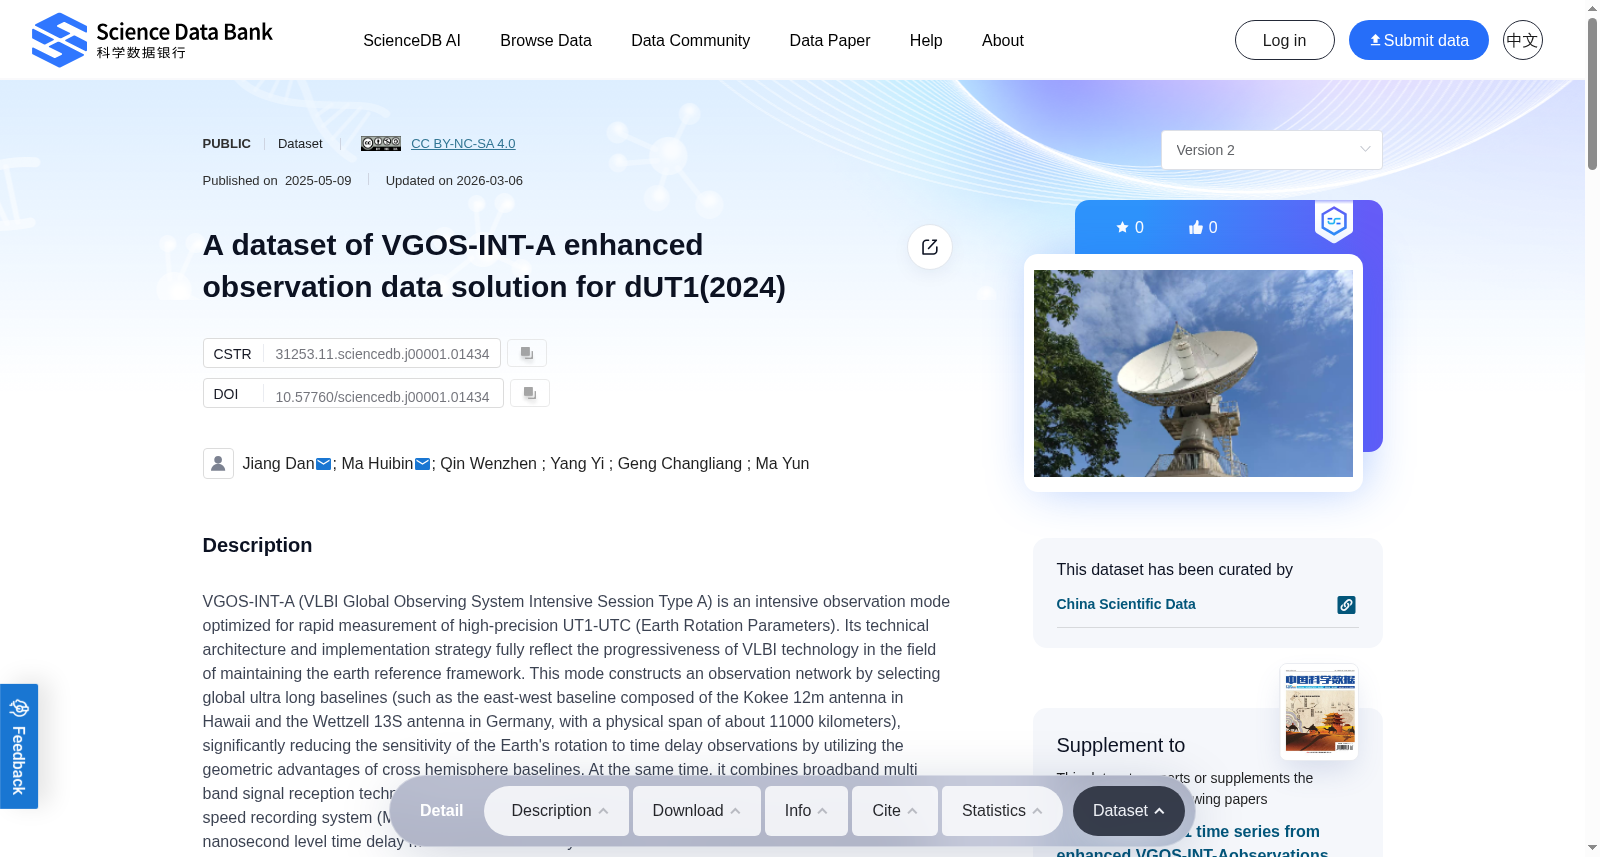The height and width of the screenshot is (857, 1600).
Task: Click the PUBLIC status label
Action: [x=226, y=144]
